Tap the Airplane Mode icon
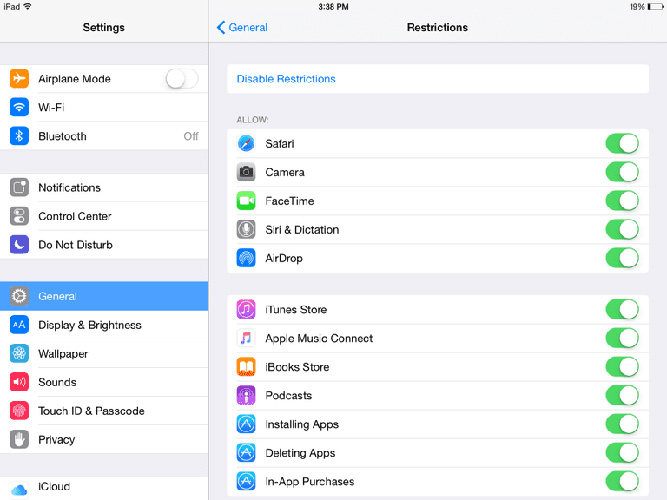Viewport: 667px width, 500px height. coord(19,78)
